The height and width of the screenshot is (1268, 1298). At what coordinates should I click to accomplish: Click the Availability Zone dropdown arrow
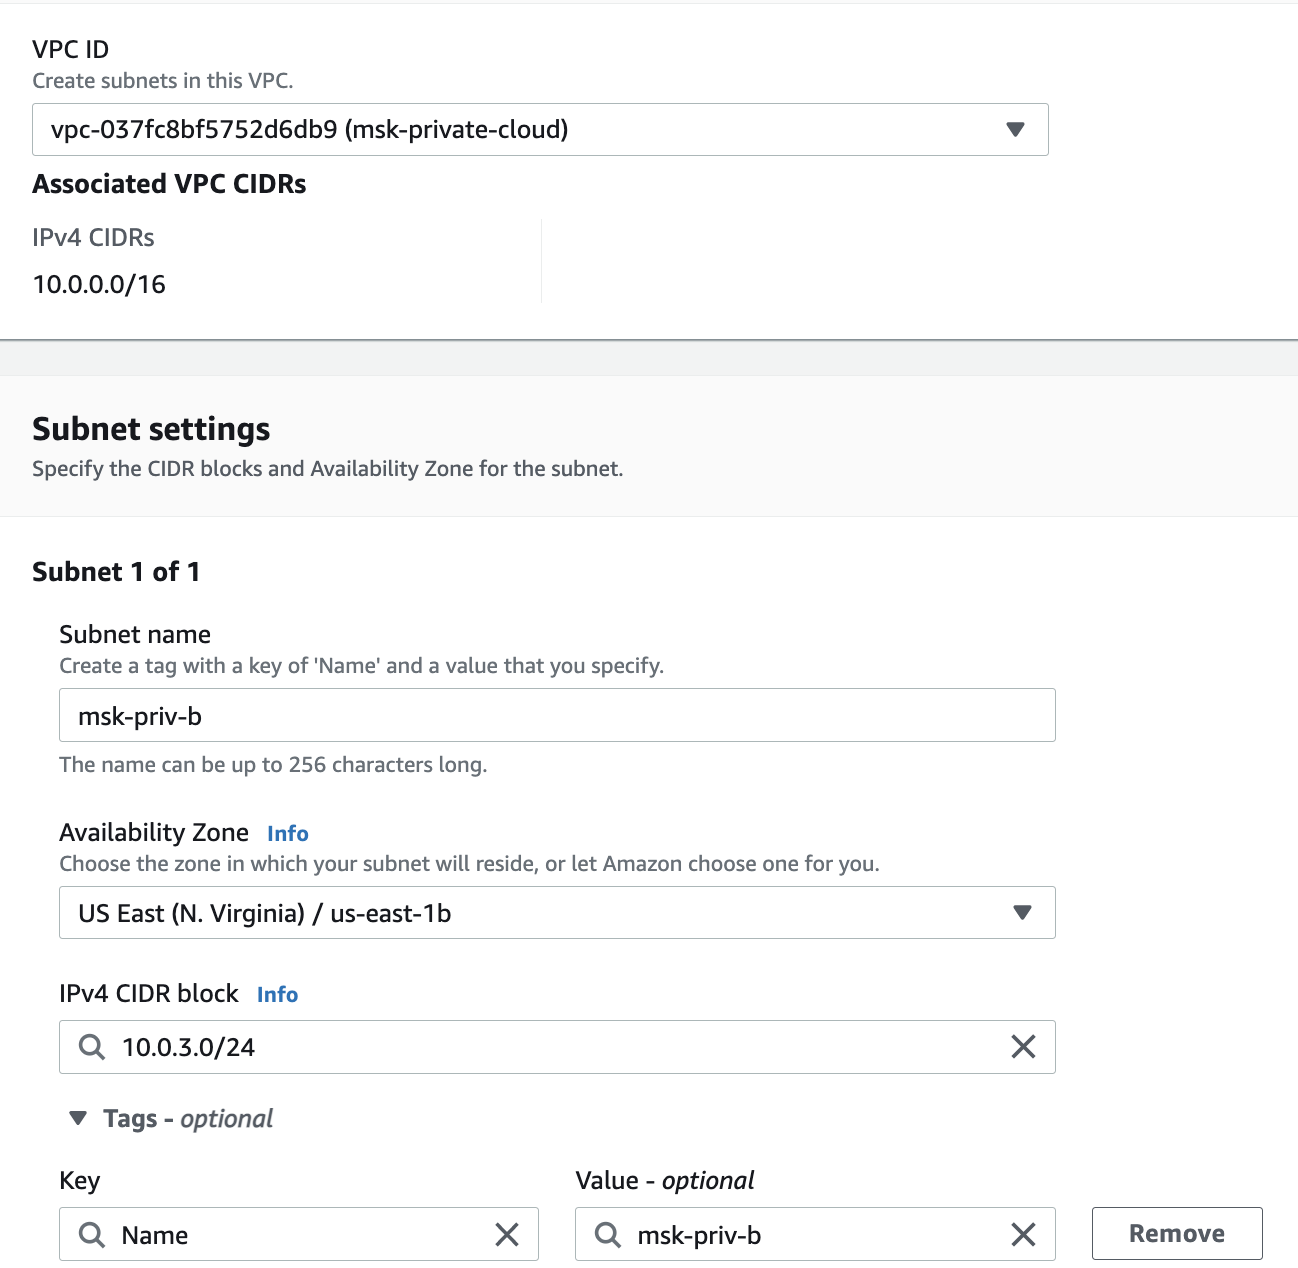click(x=1022, y=913)
